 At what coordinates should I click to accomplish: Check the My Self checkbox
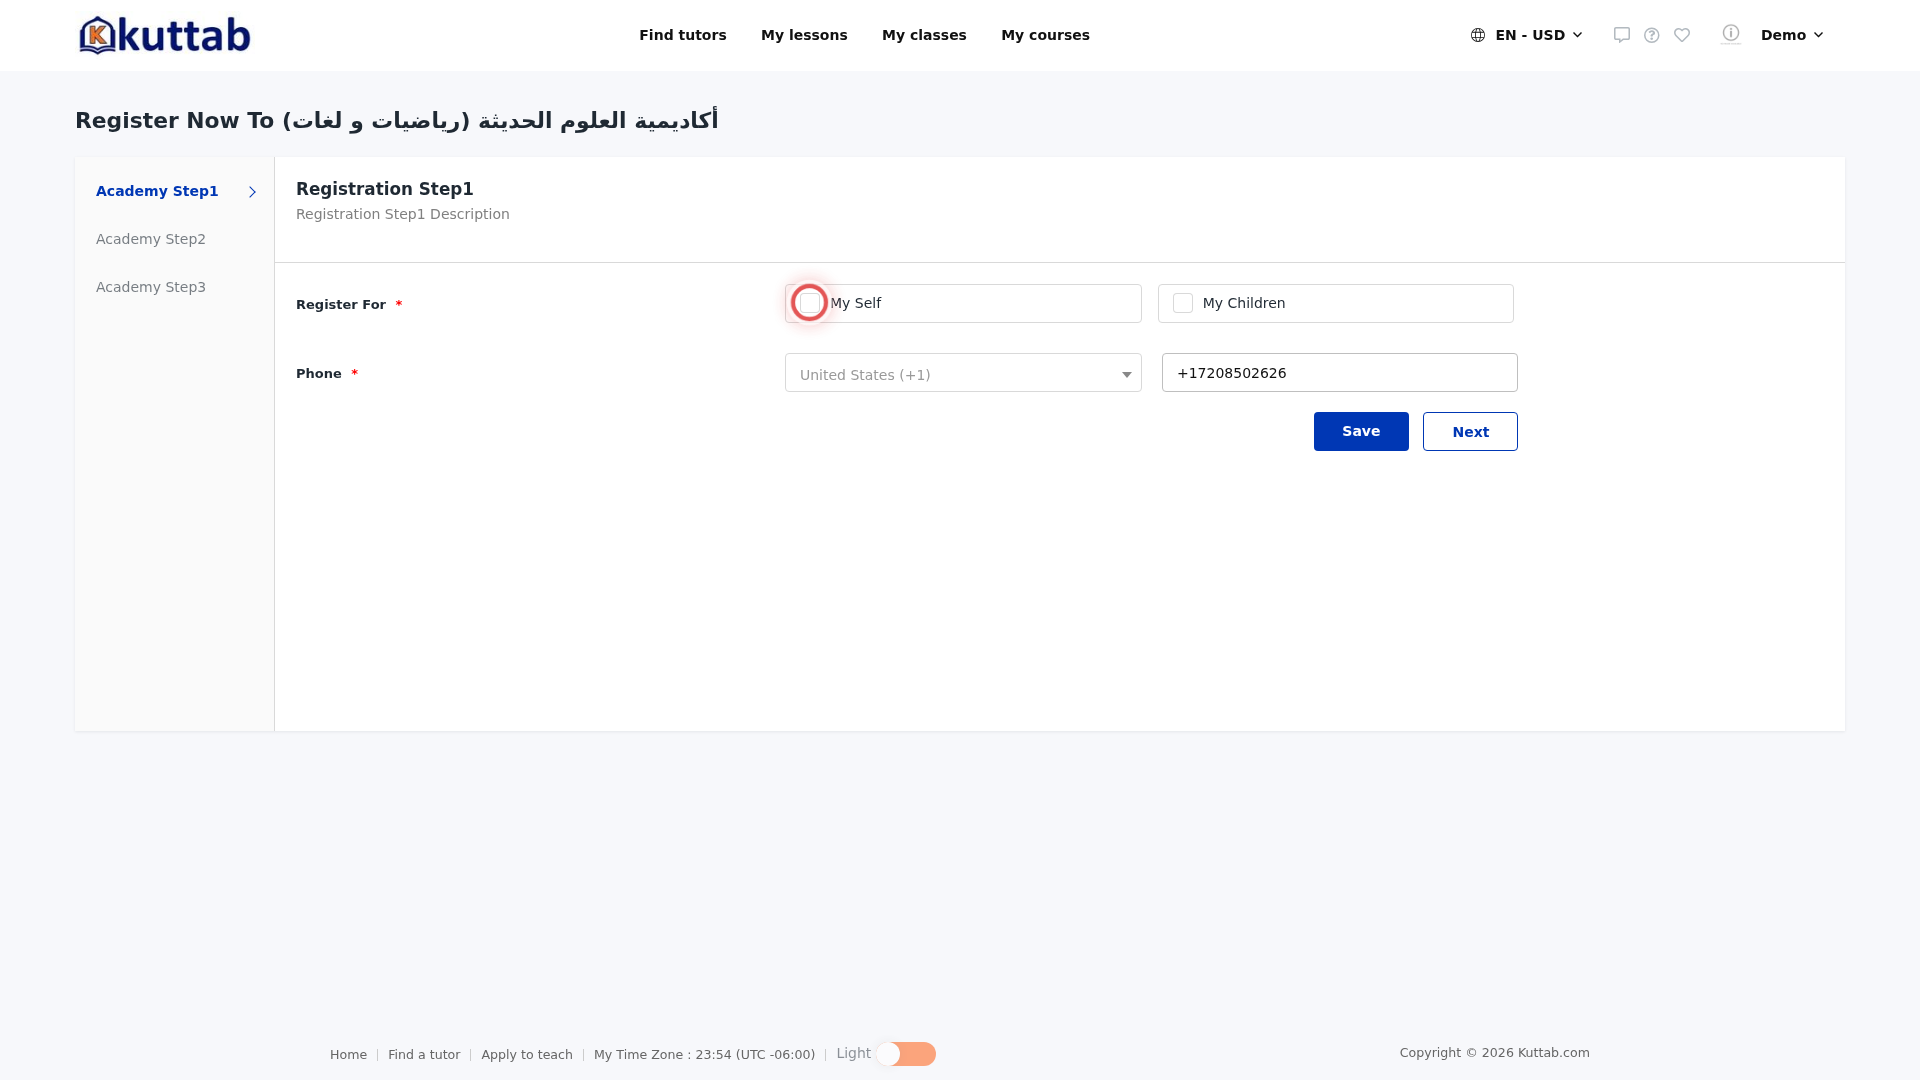[x=810, y=303]
